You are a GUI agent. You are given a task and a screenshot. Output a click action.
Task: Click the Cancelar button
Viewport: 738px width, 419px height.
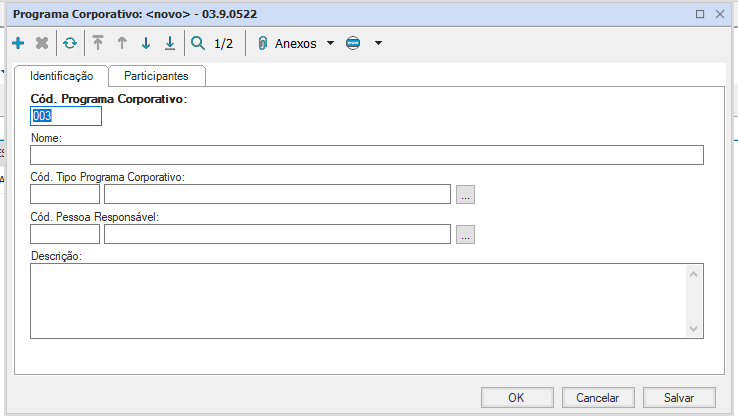598,397
